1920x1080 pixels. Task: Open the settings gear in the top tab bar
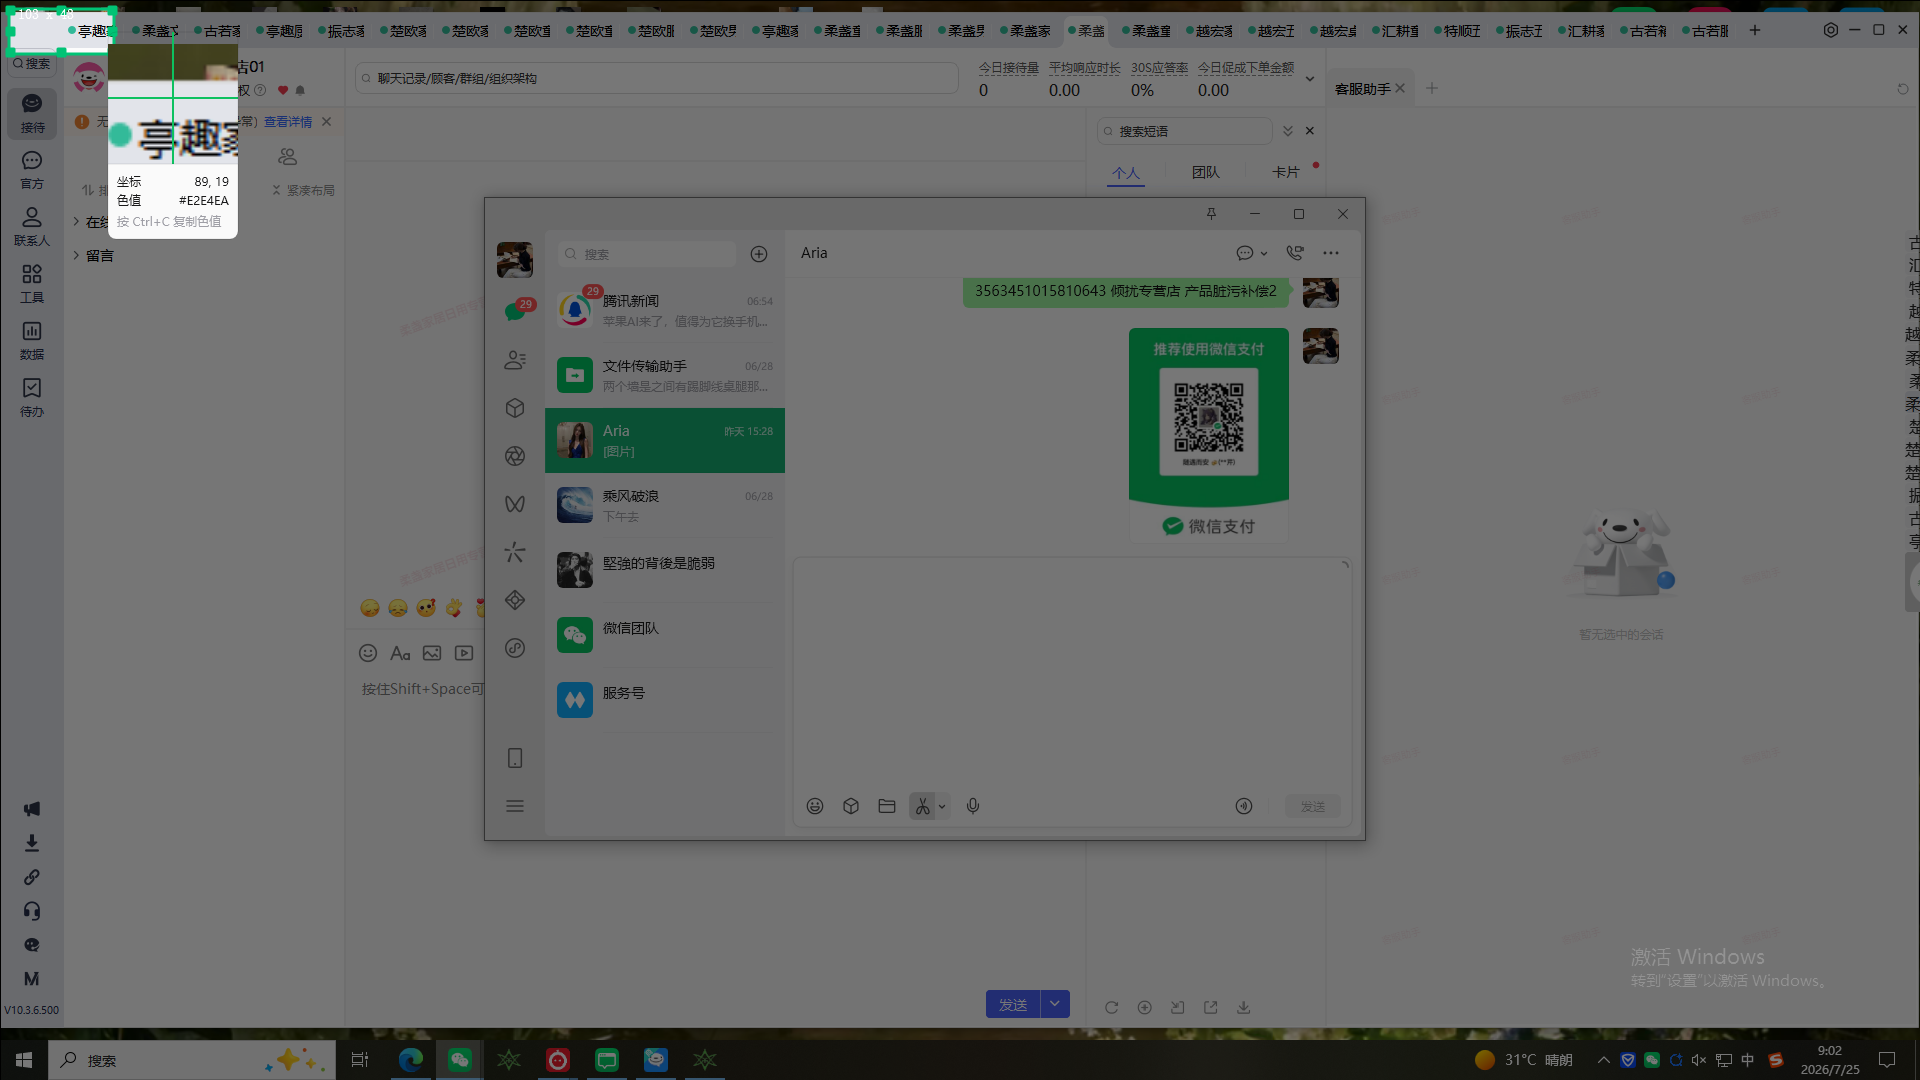coord(1831,30)
